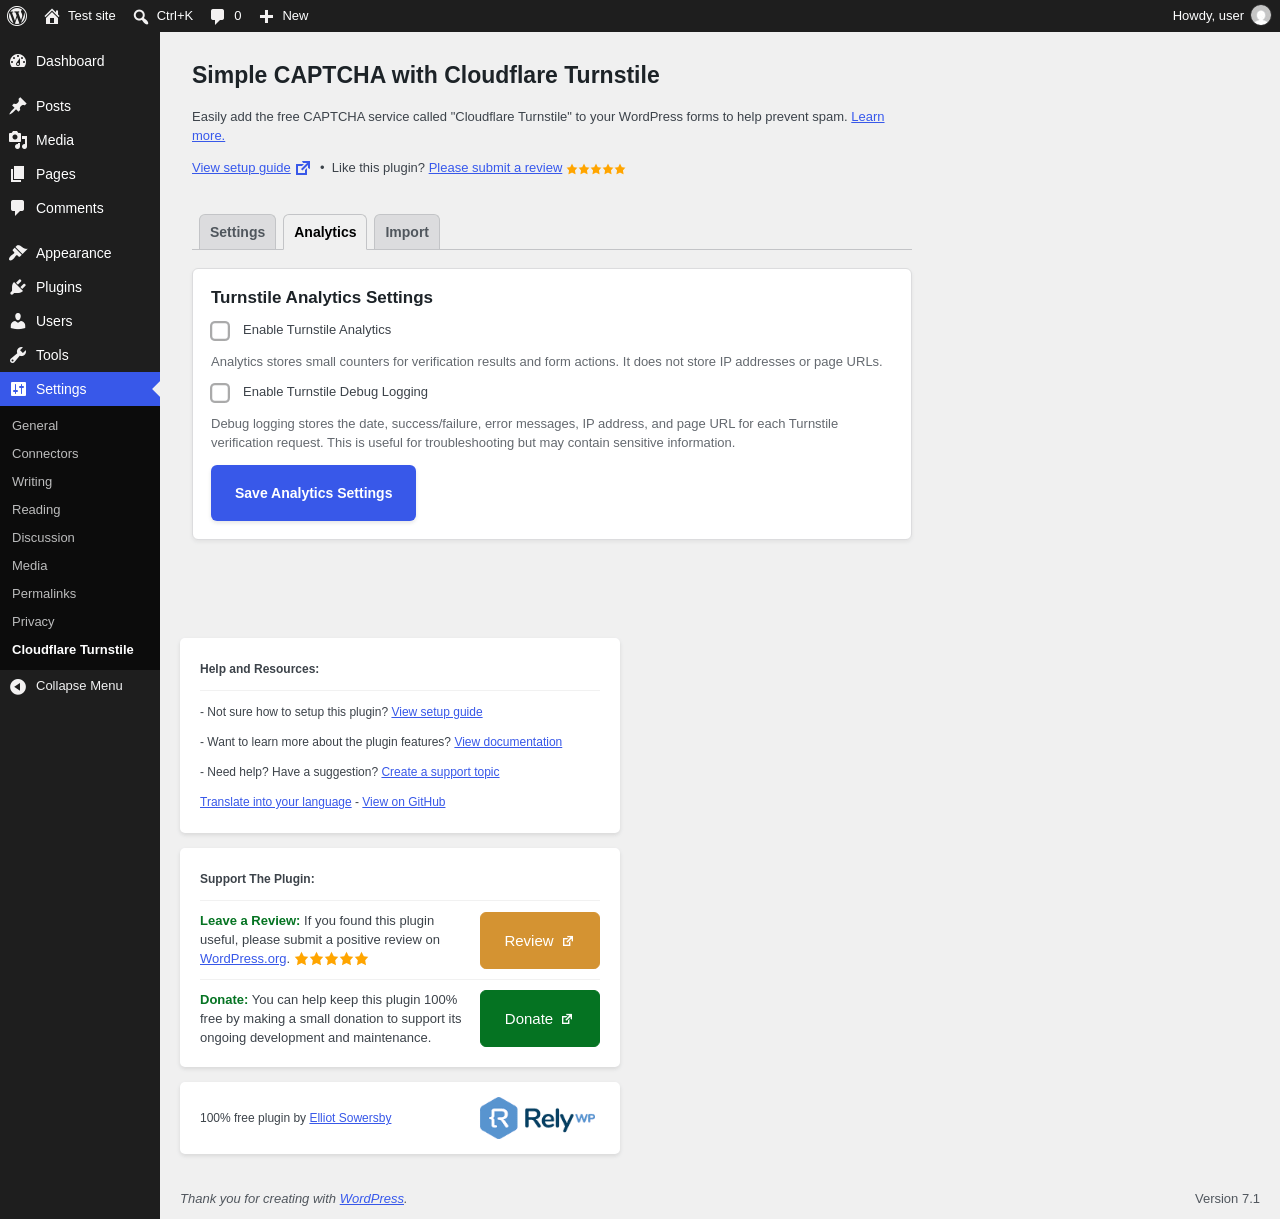Open the Plugins plug icon
Viewport: 1280px width, 1219px height.
pyautogui.click(x=18, y=287)
